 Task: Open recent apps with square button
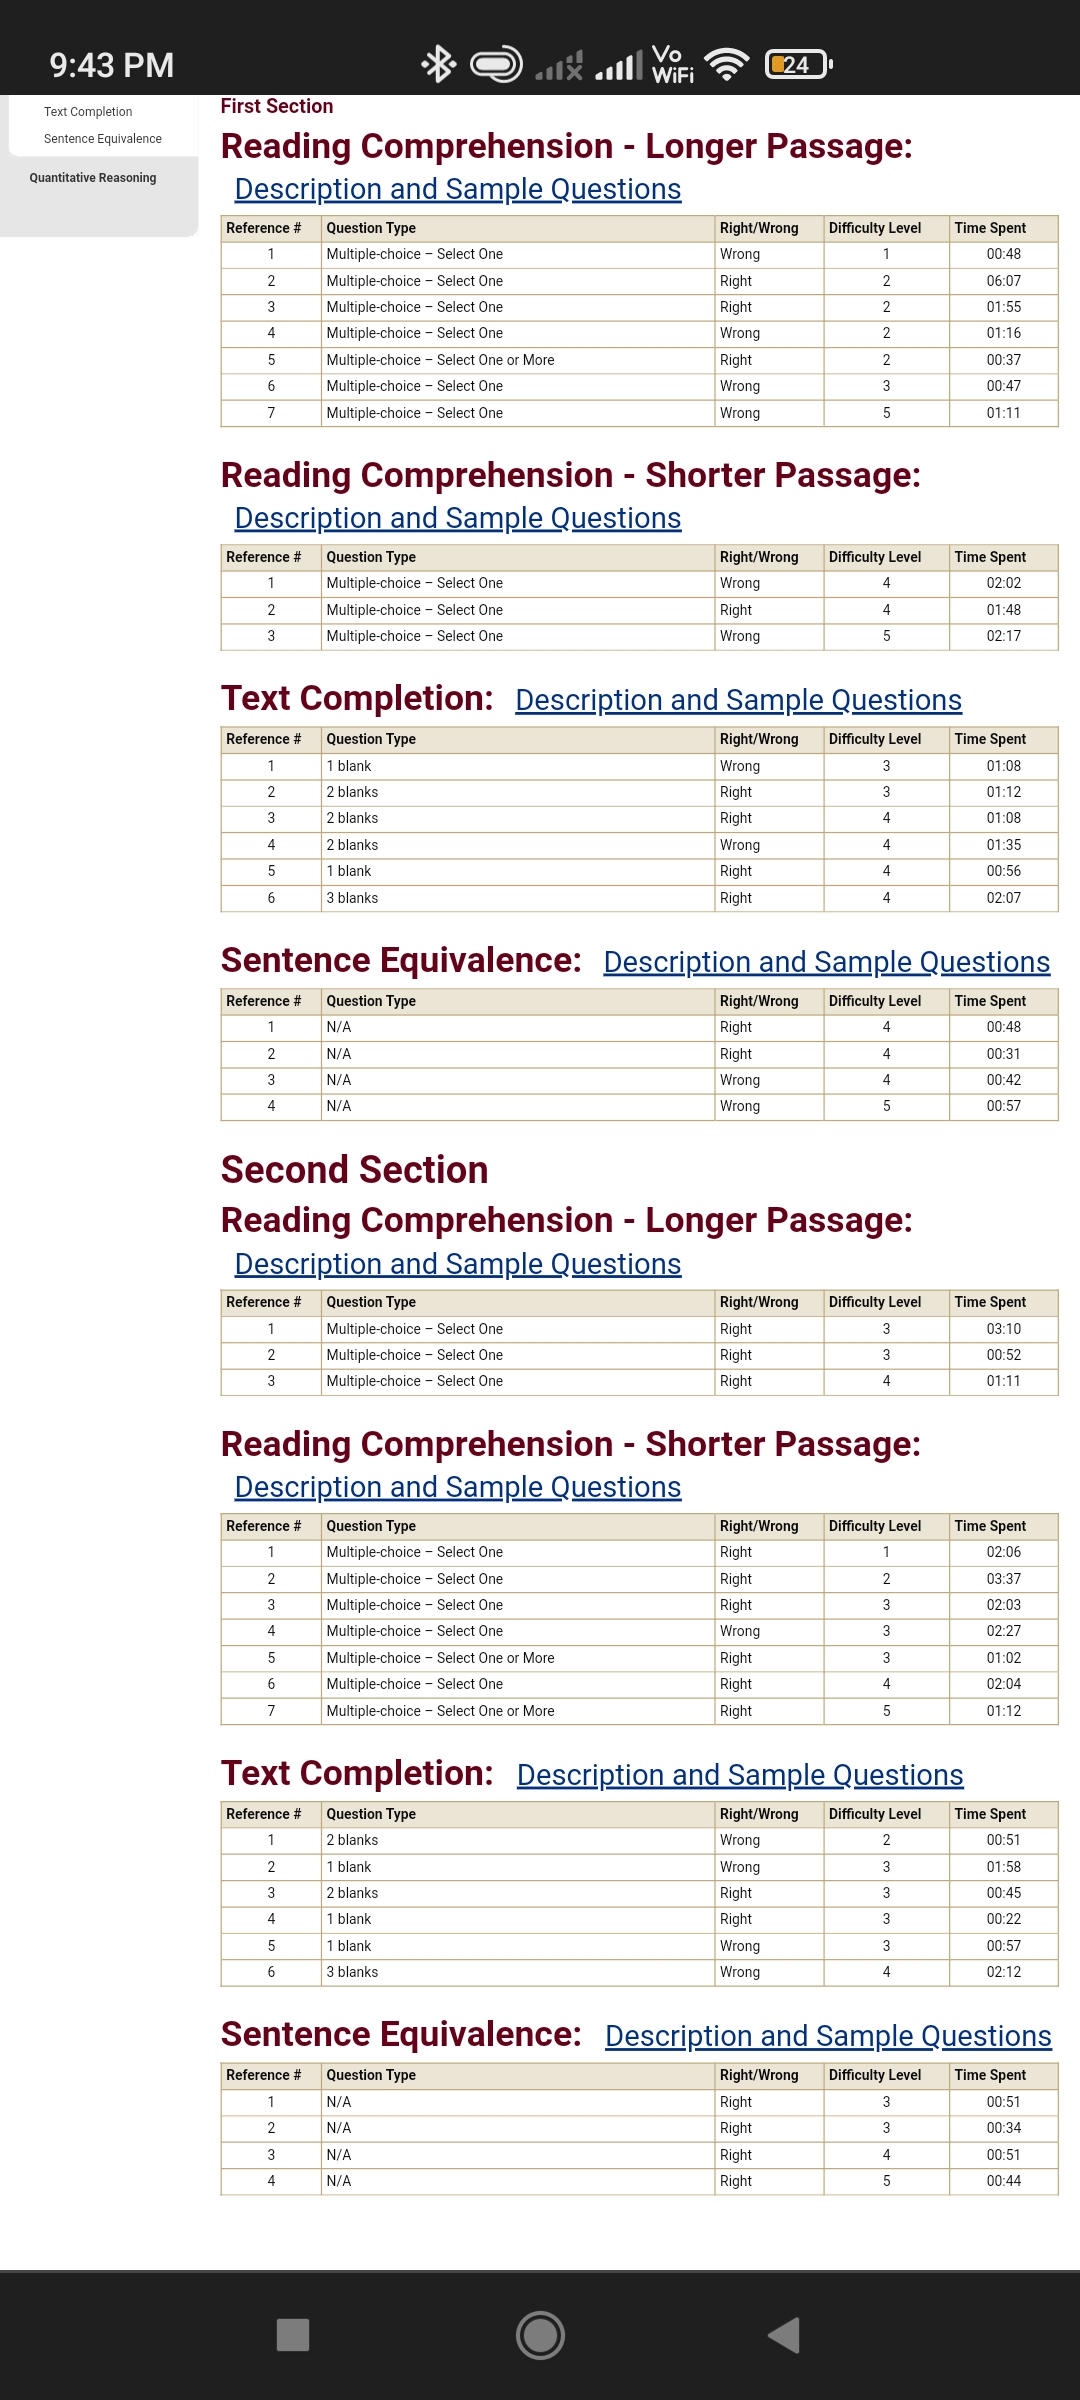[x=293, y=2335]
